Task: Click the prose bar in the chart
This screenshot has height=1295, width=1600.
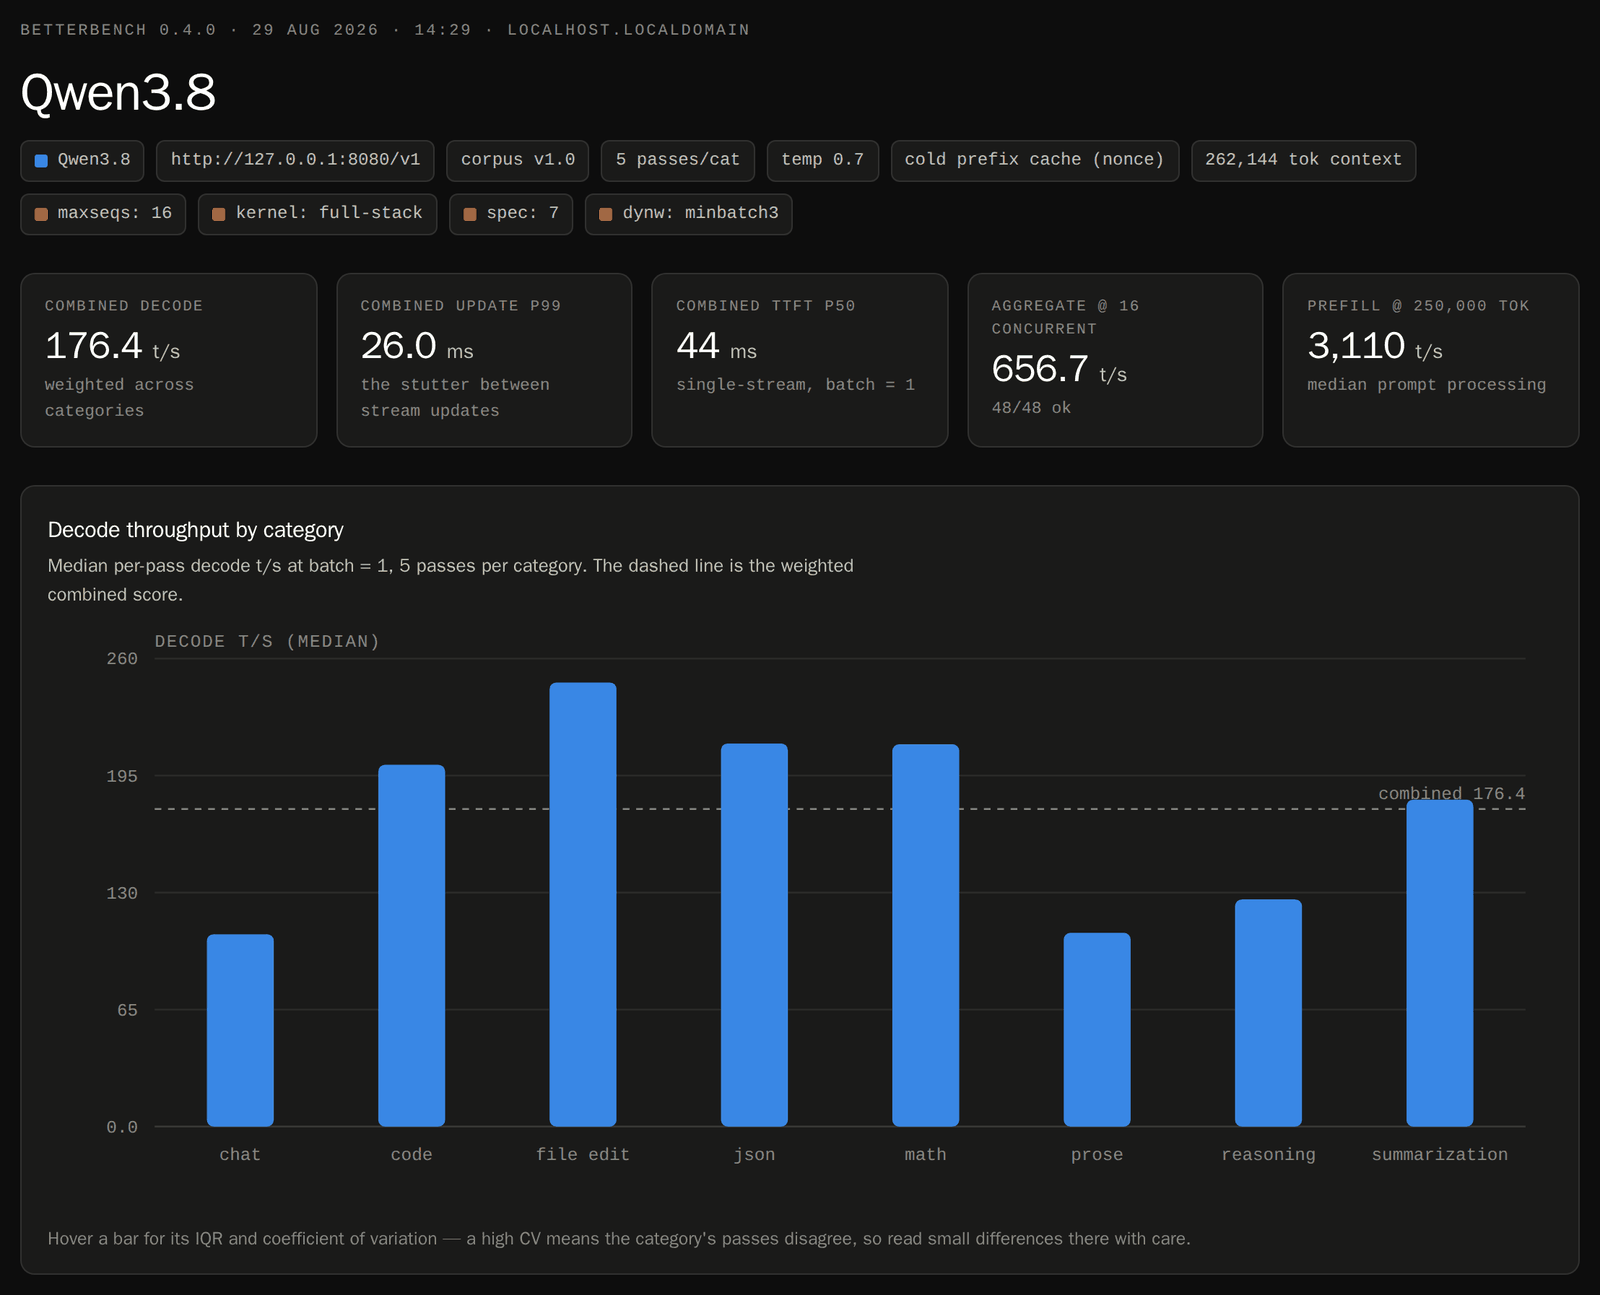Action: click(1097, 1030)
